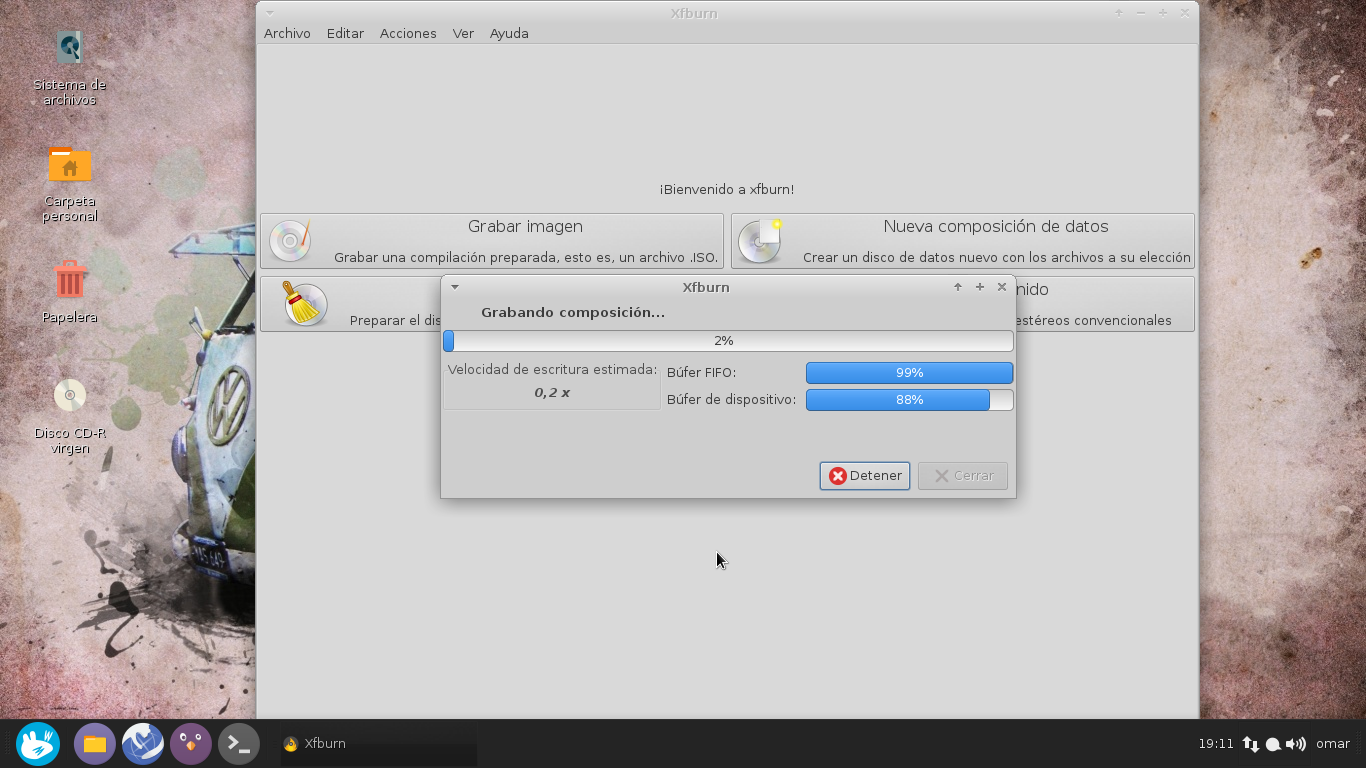This screenshot has height=768, width=1366.
Task: Click the Velocidad de escritura estimada label
Action: pyautogui.click(x=552, y=370)
